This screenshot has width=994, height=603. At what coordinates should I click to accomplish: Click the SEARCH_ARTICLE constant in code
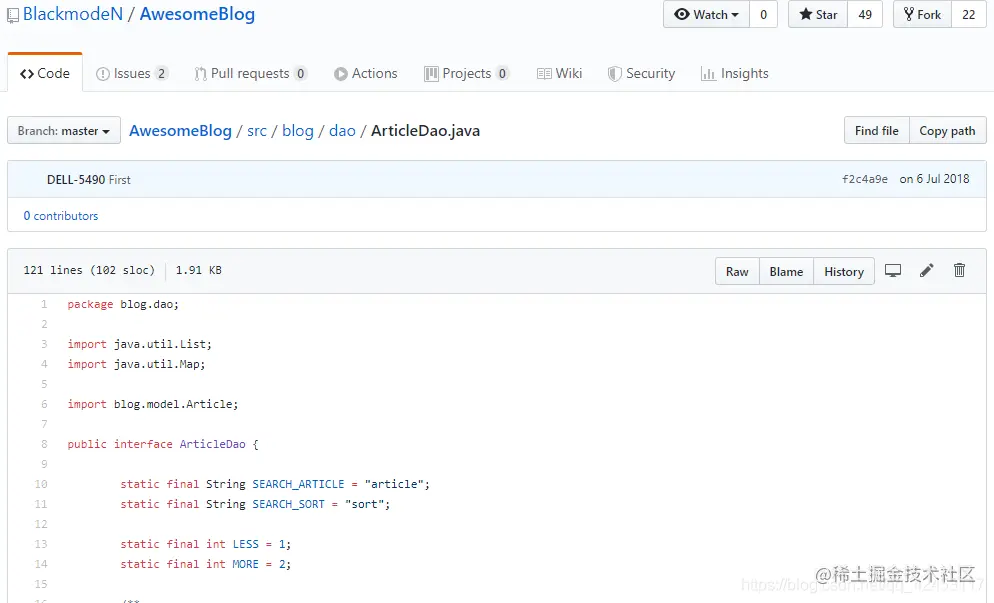click(x=298, y=484)
